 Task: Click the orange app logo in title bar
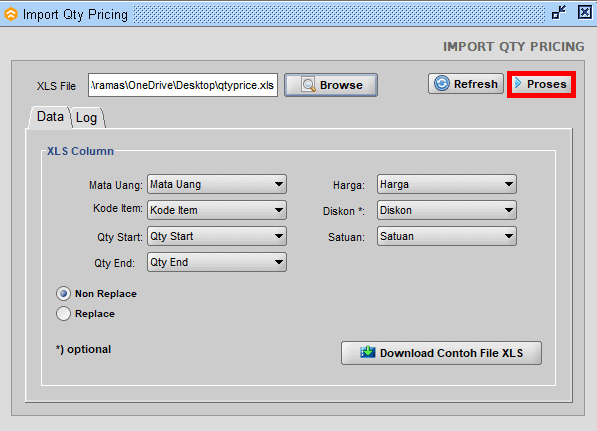pos(11,14)
